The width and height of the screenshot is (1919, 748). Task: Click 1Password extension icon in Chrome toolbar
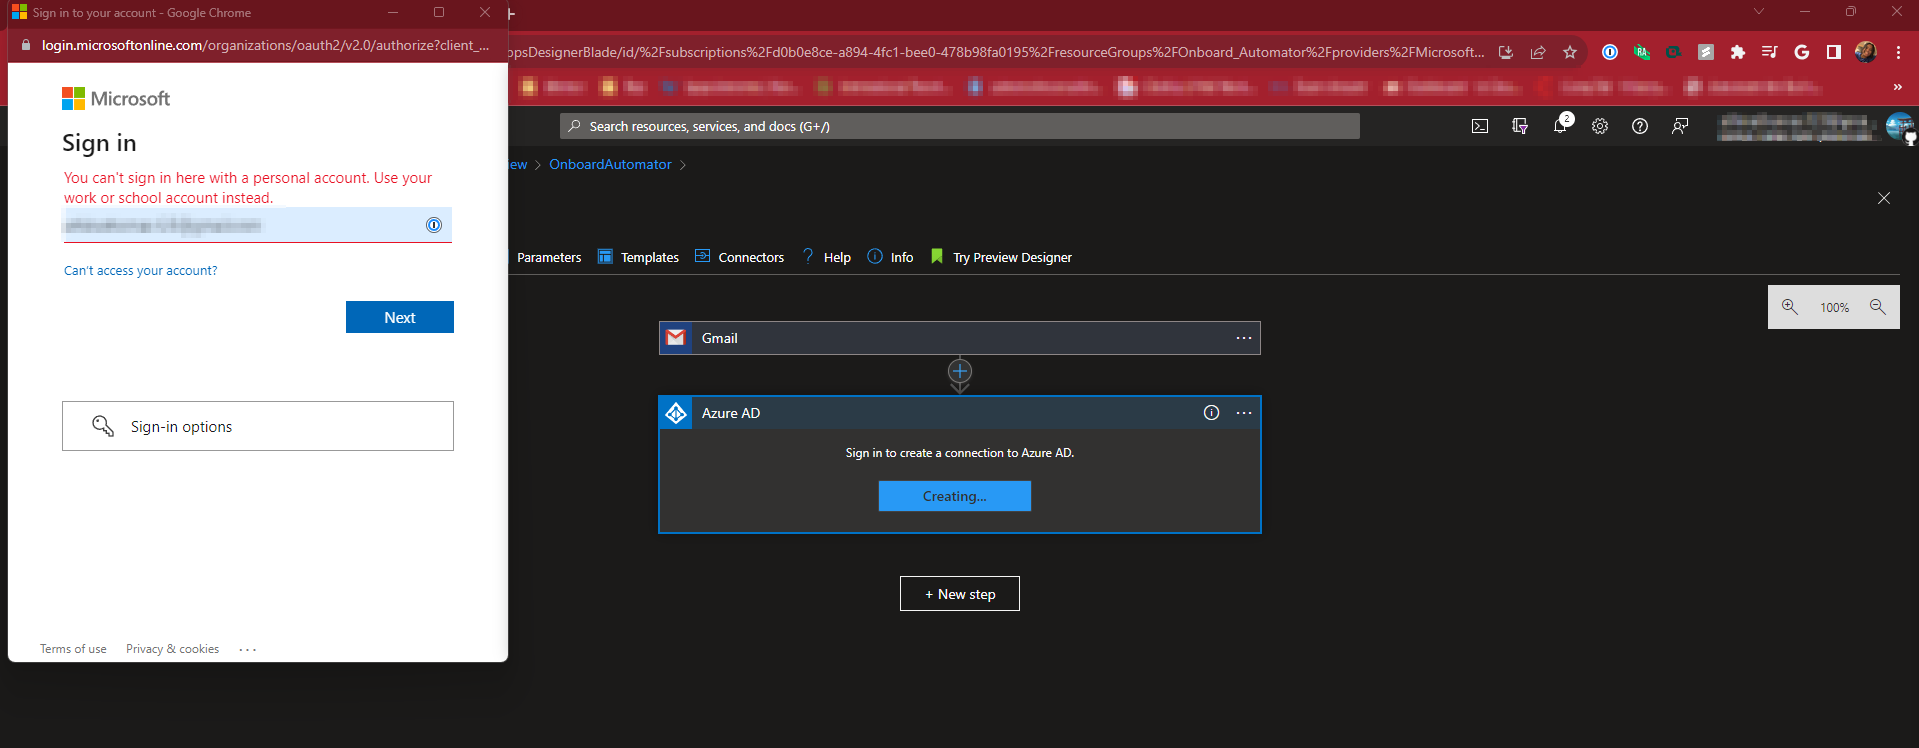(x=1610, y=52)
